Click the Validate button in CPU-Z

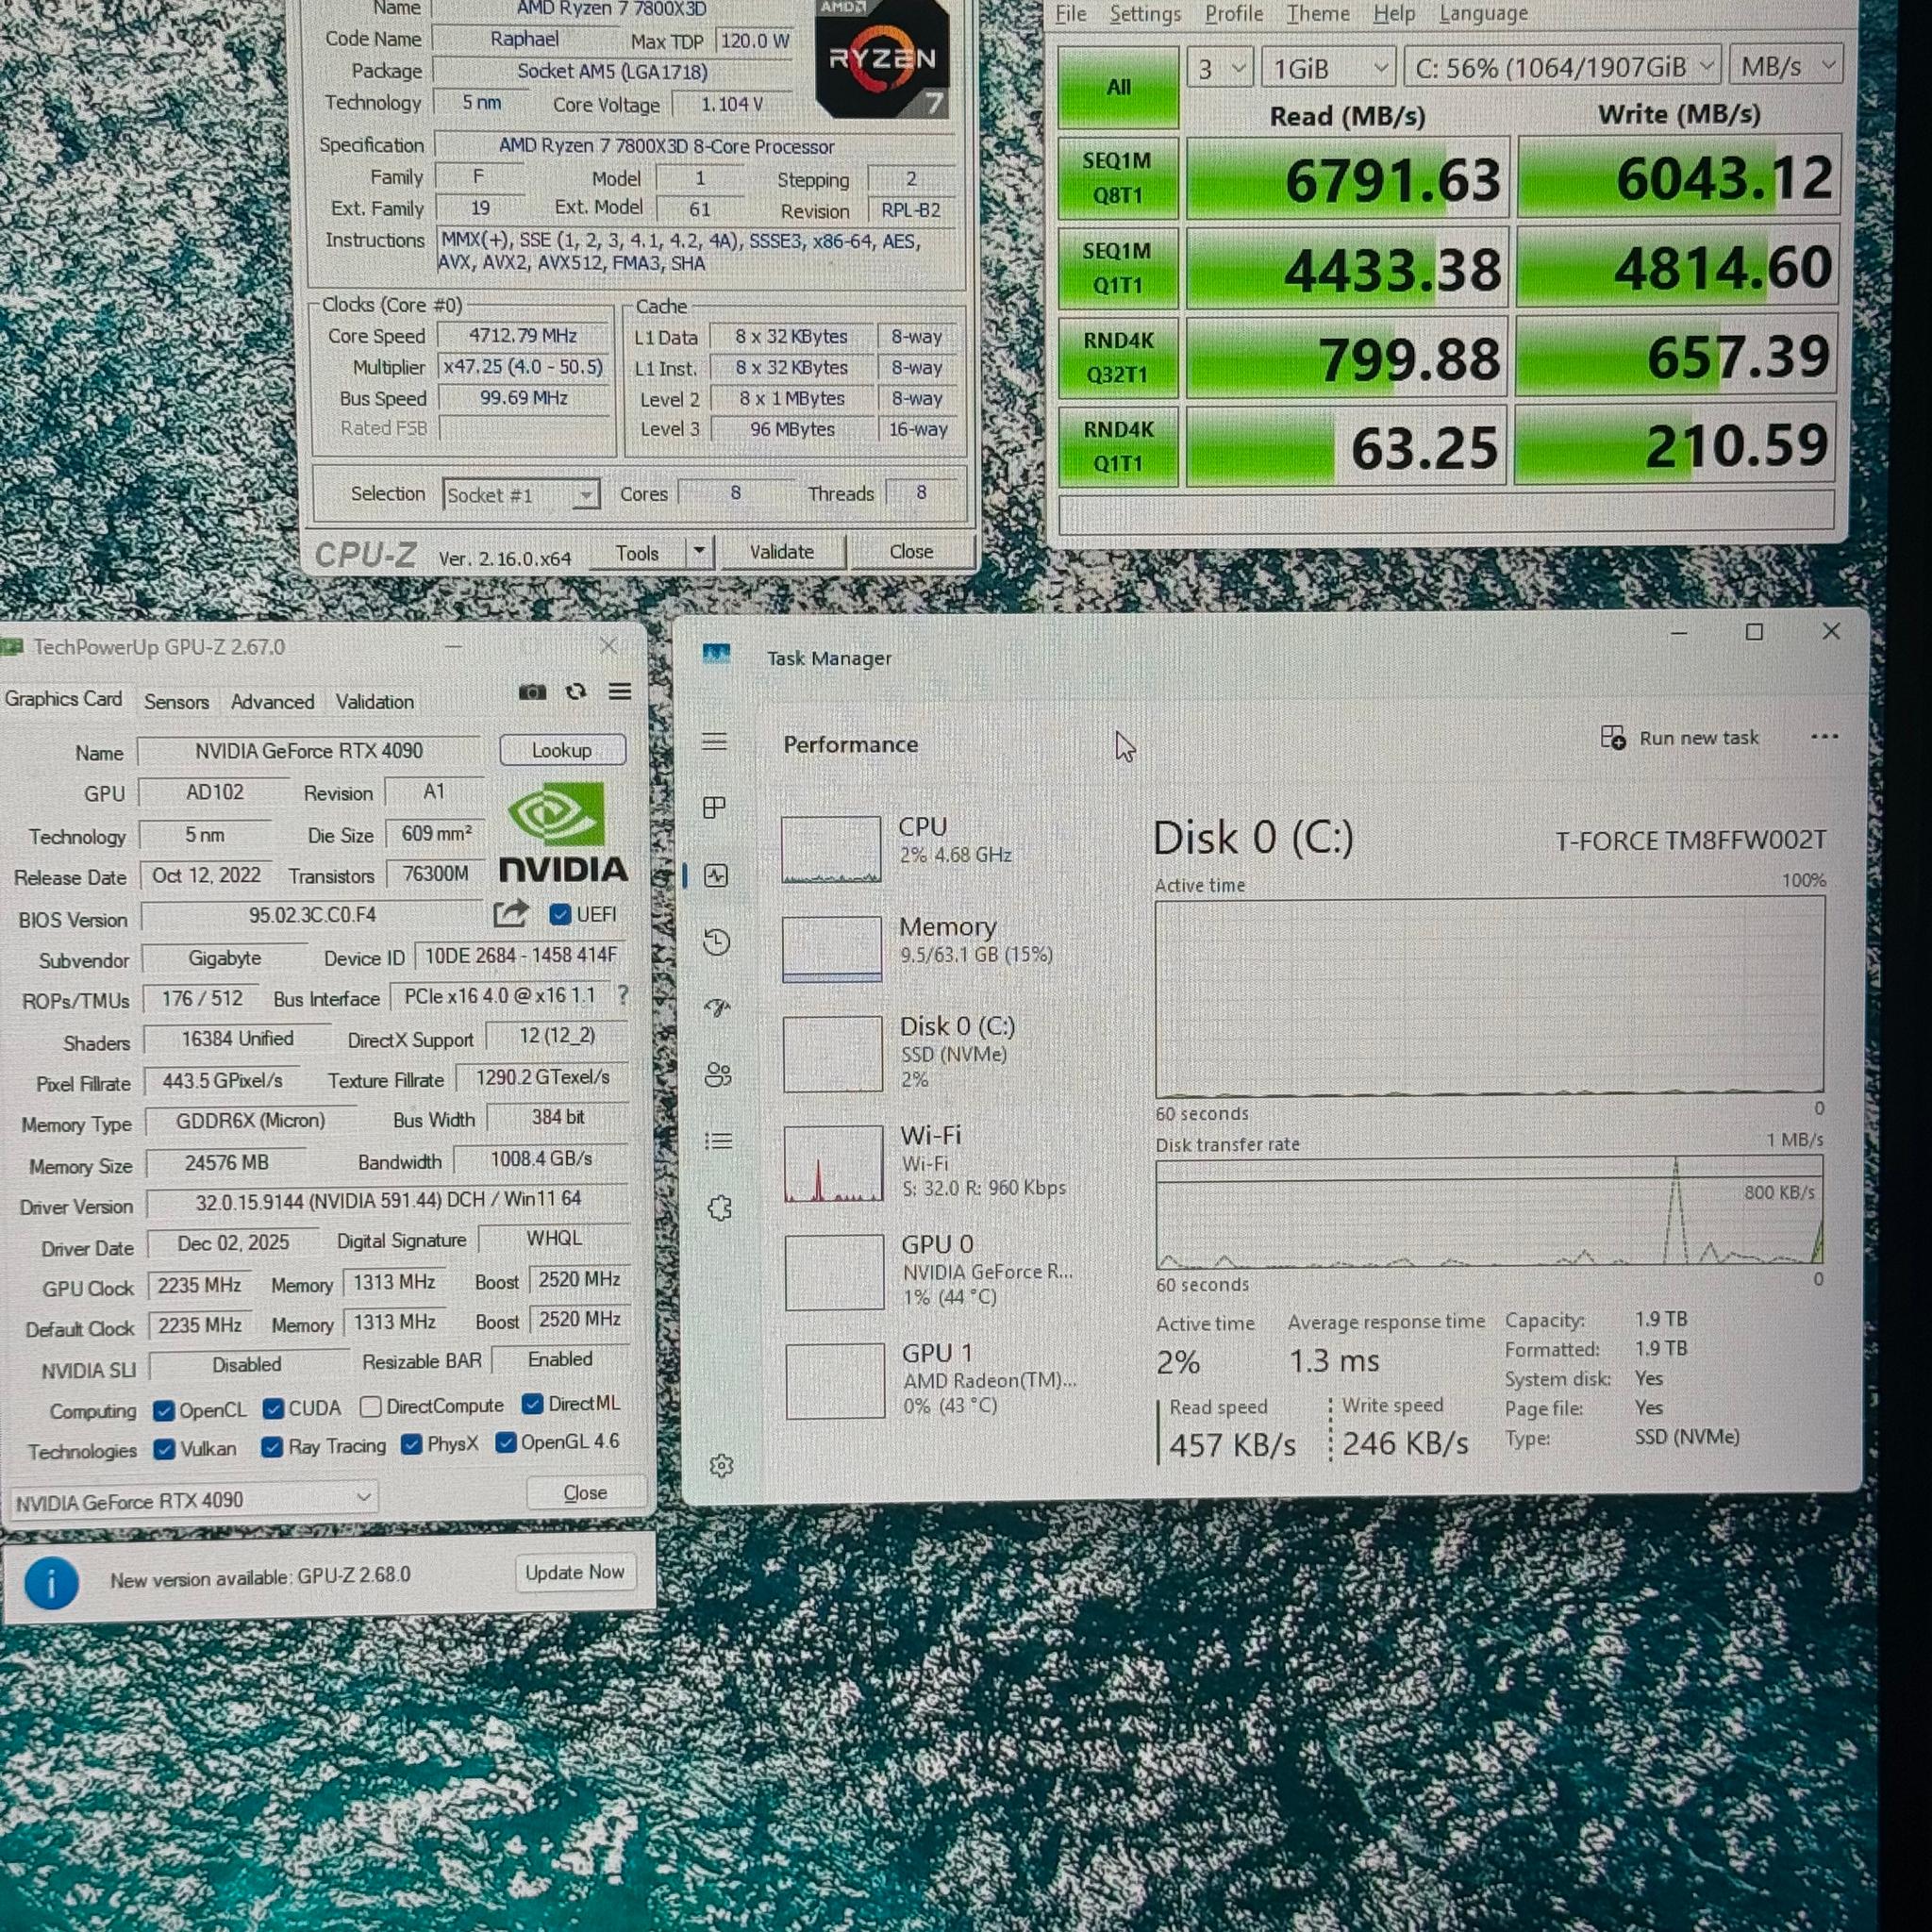pos(782,551)
